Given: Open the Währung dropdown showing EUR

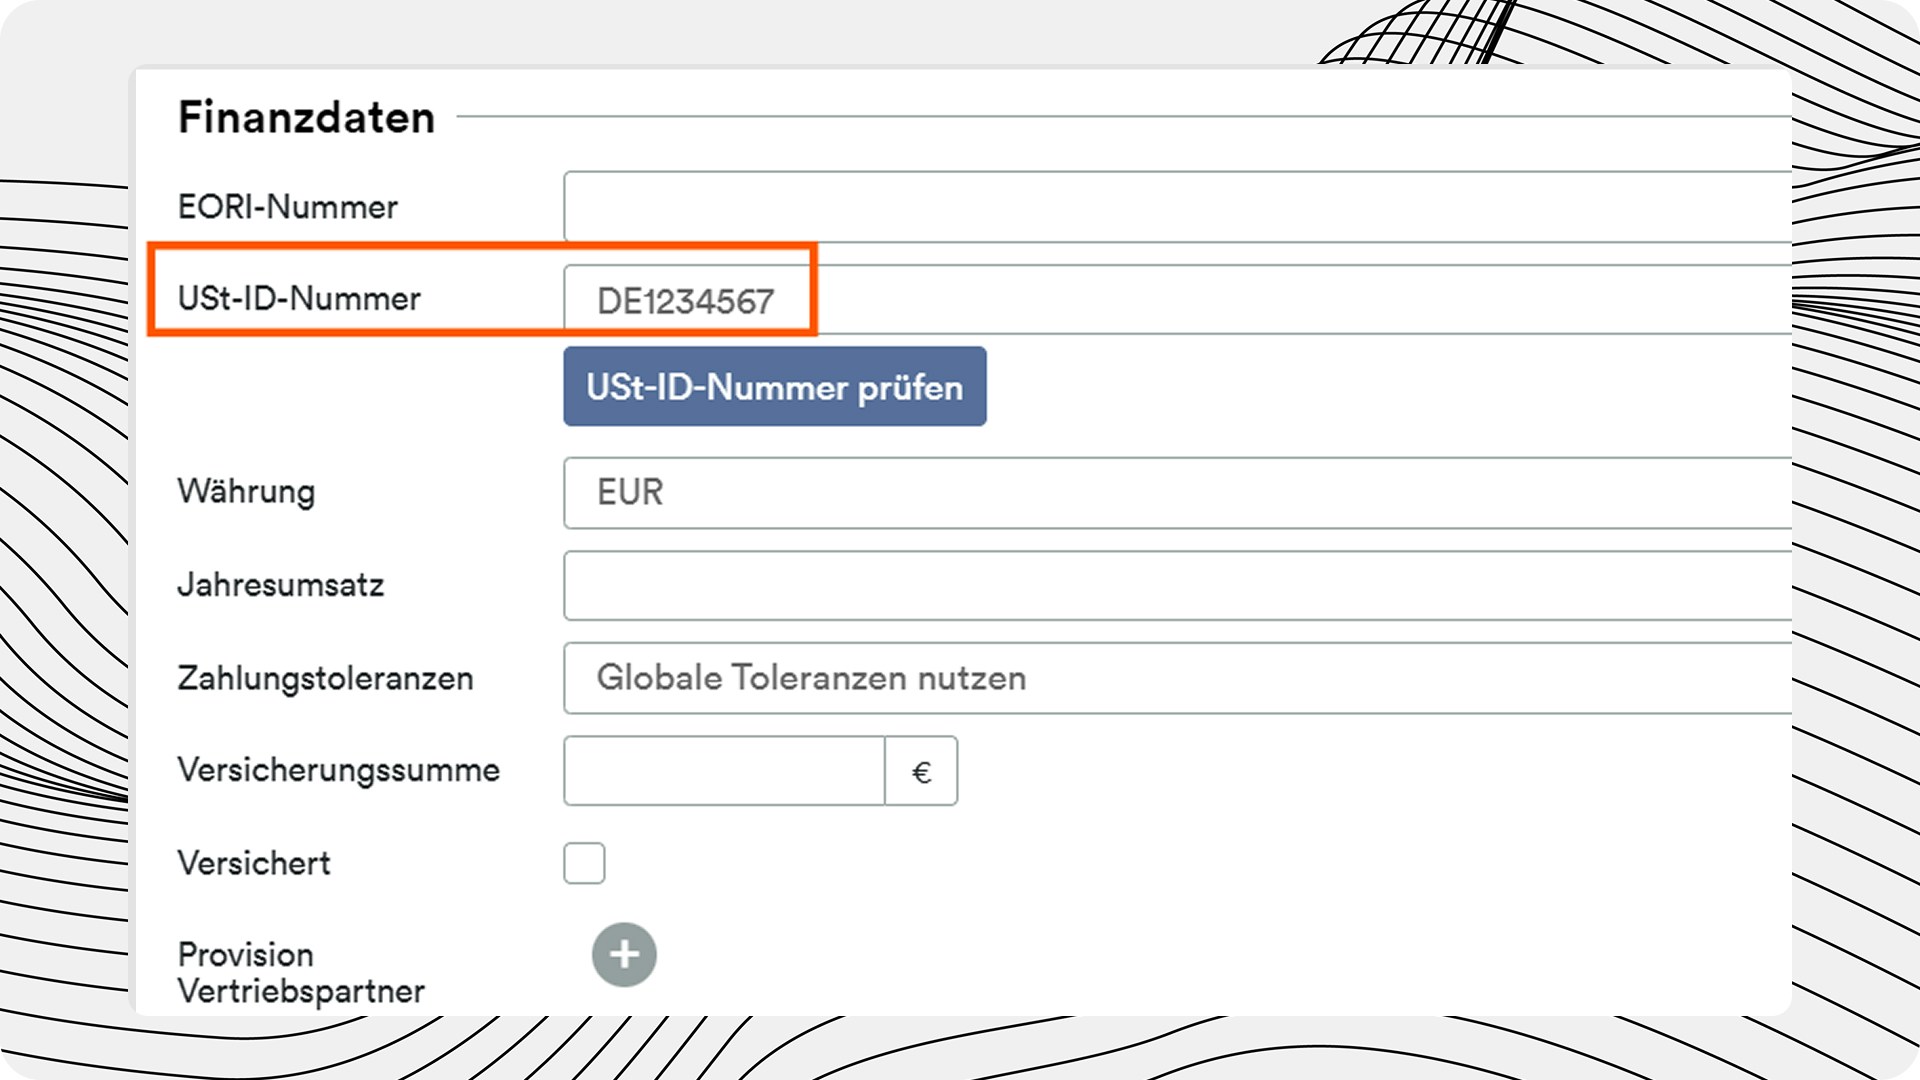Looking at the screenshot, I should coord(1177,492).
